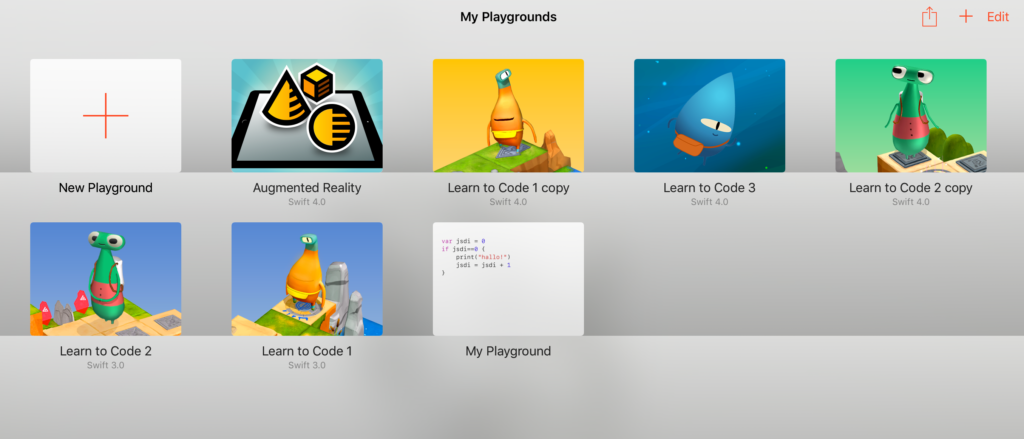1024x439 pixels.
Task: Open the Learn to Code 2 thumbnail
Action: tap(106, 279)
